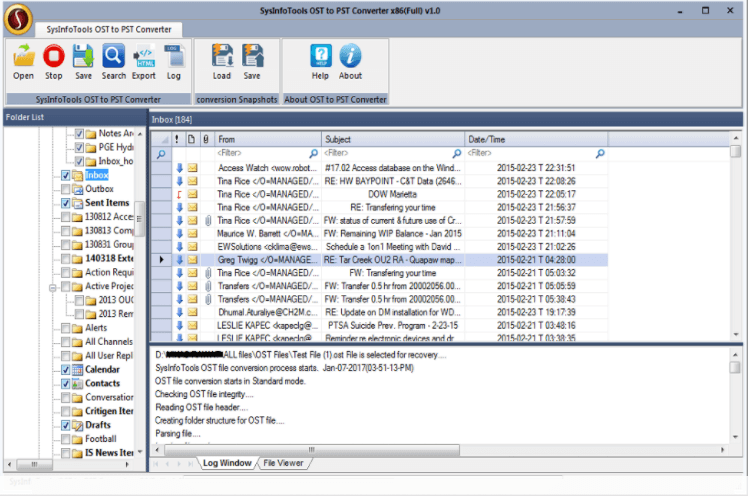Uncheck the Drafts folder checkbox
This screenshot has width=750, height=497.
pos(66,425)
